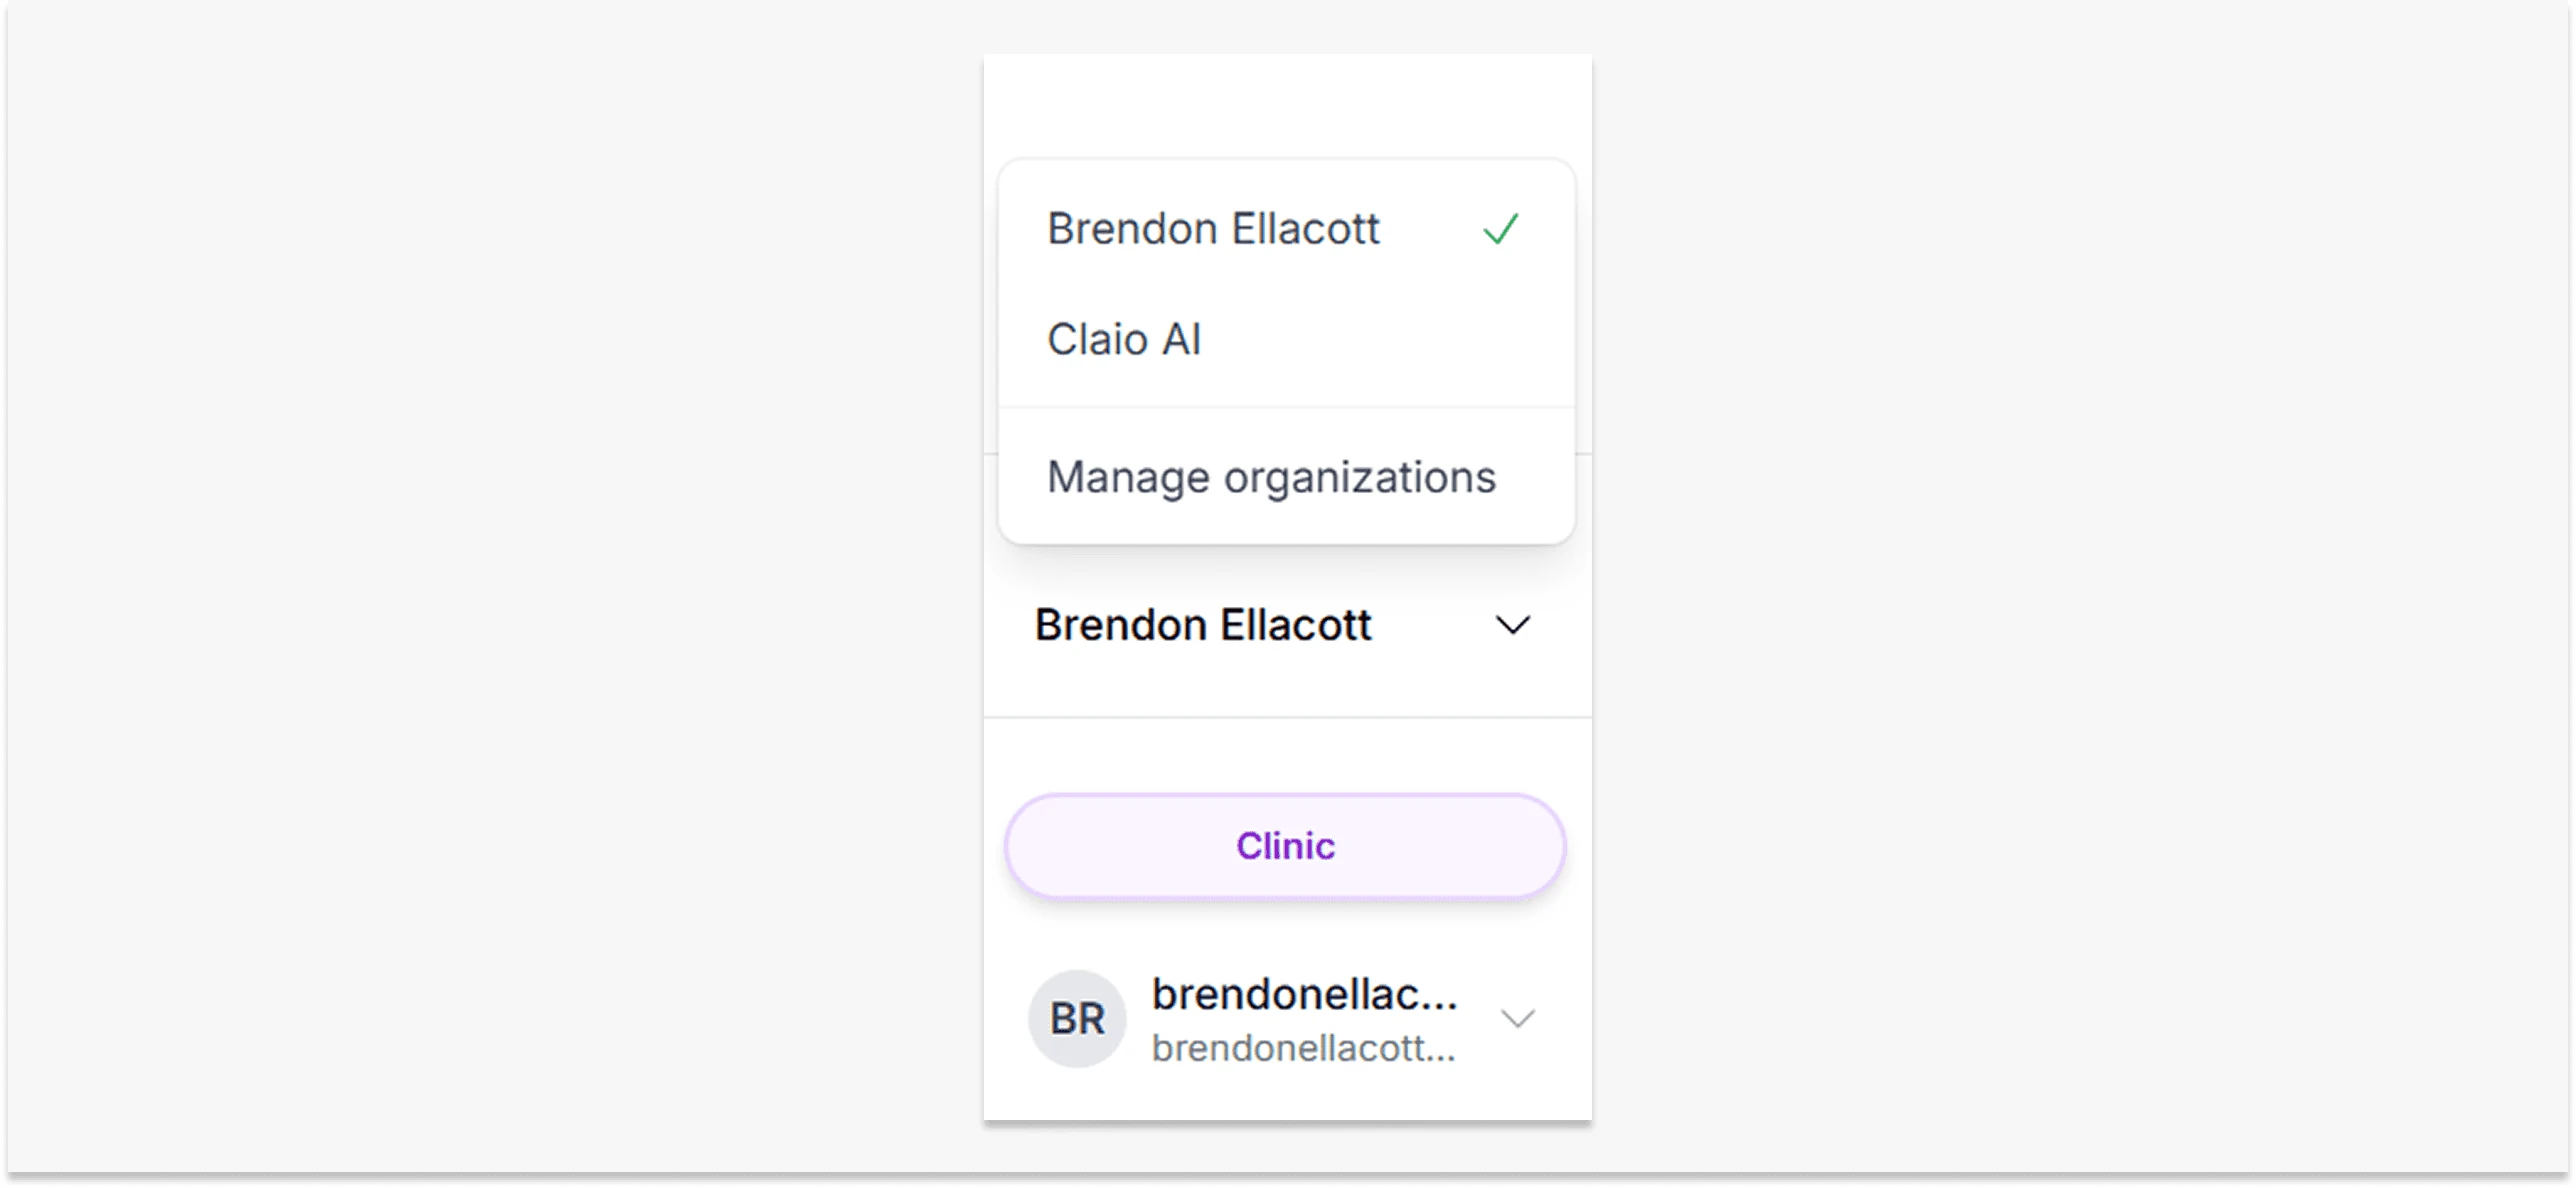Viewport: 2576px width, 1188px height.
Task: Click the gray truncated brendonellacott... email
Action: pyautogui.click(x=1303, y=1048)
